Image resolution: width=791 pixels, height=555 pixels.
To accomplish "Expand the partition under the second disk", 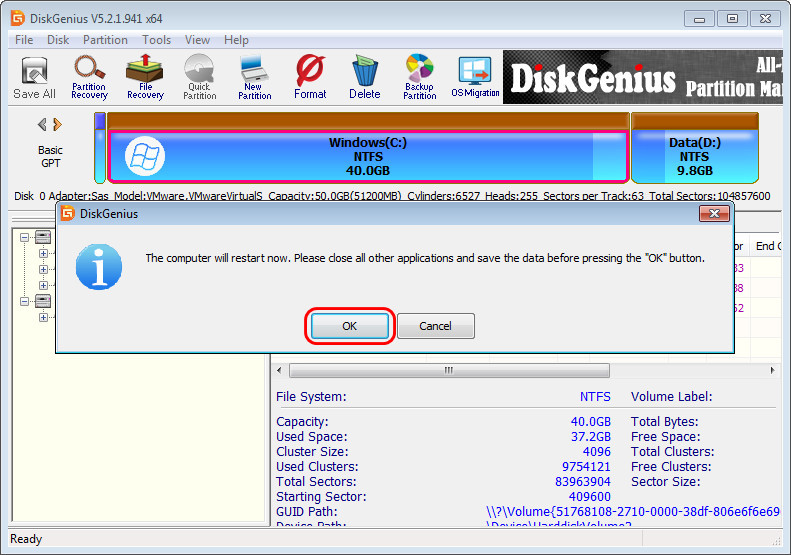I will [x=43, y=317].
